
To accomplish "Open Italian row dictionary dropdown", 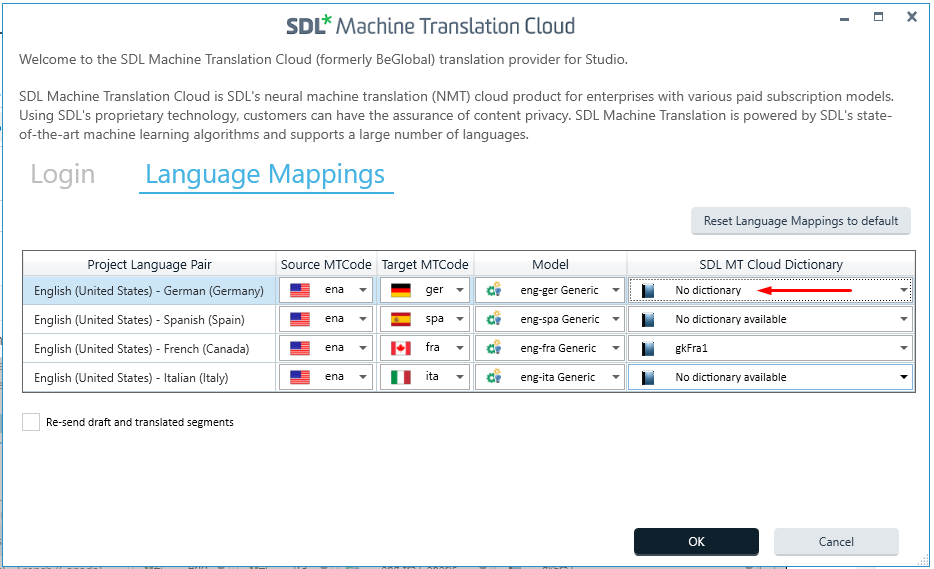I will 904,377.
